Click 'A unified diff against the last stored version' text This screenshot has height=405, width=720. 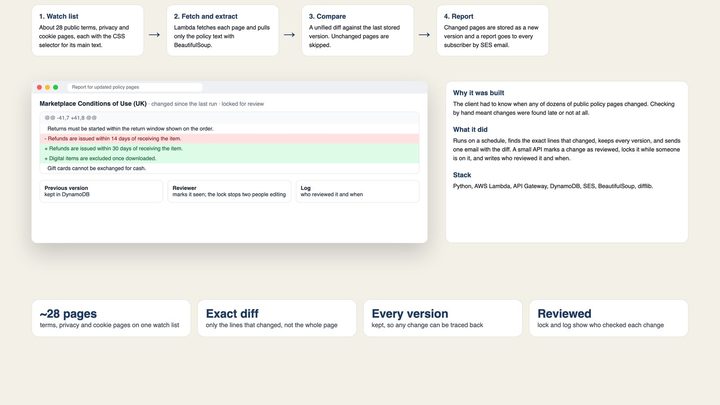pos(354,36)
